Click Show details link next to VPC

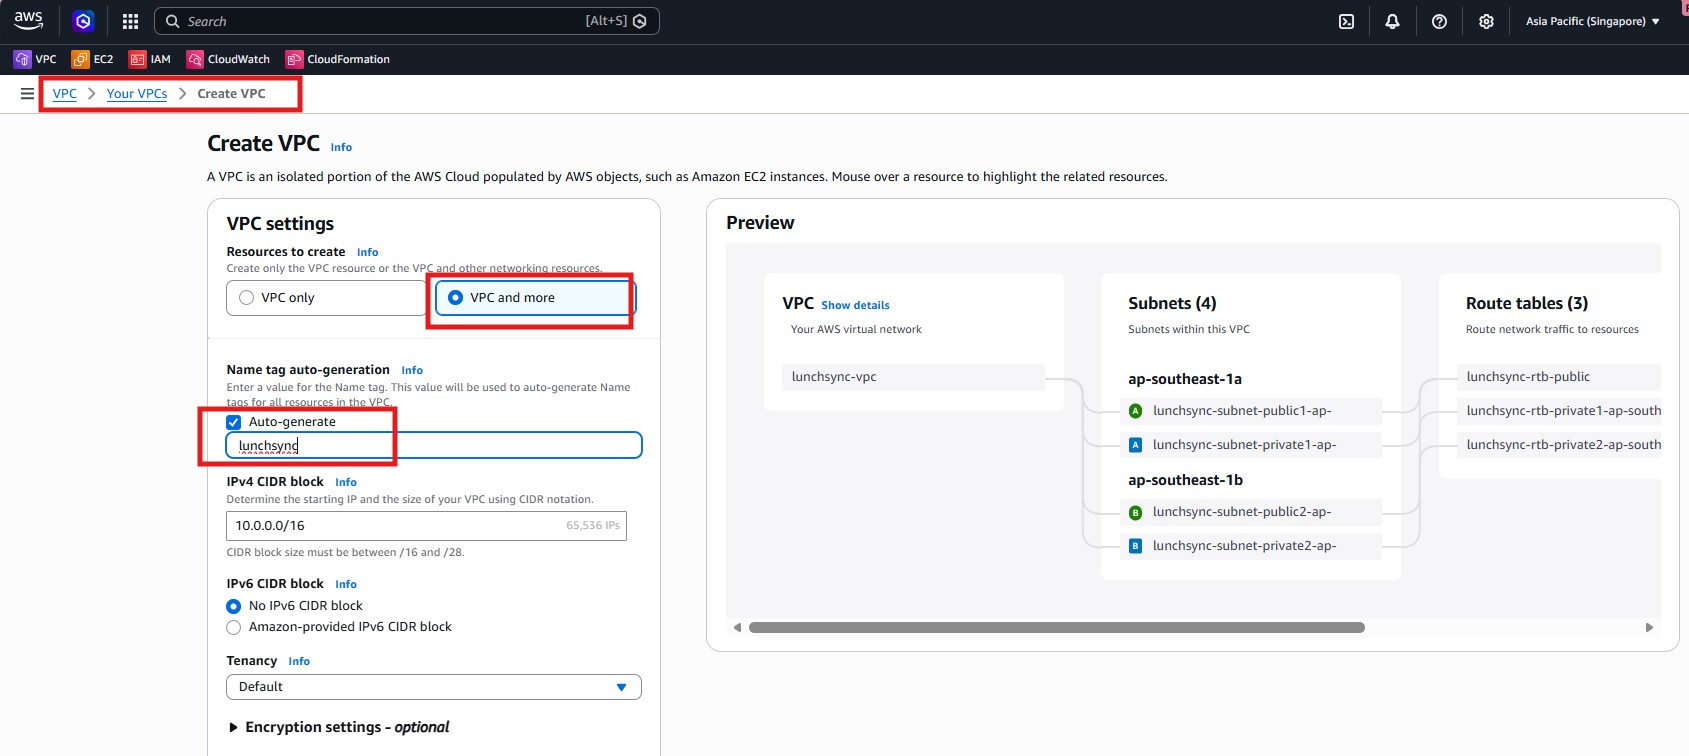855,305
